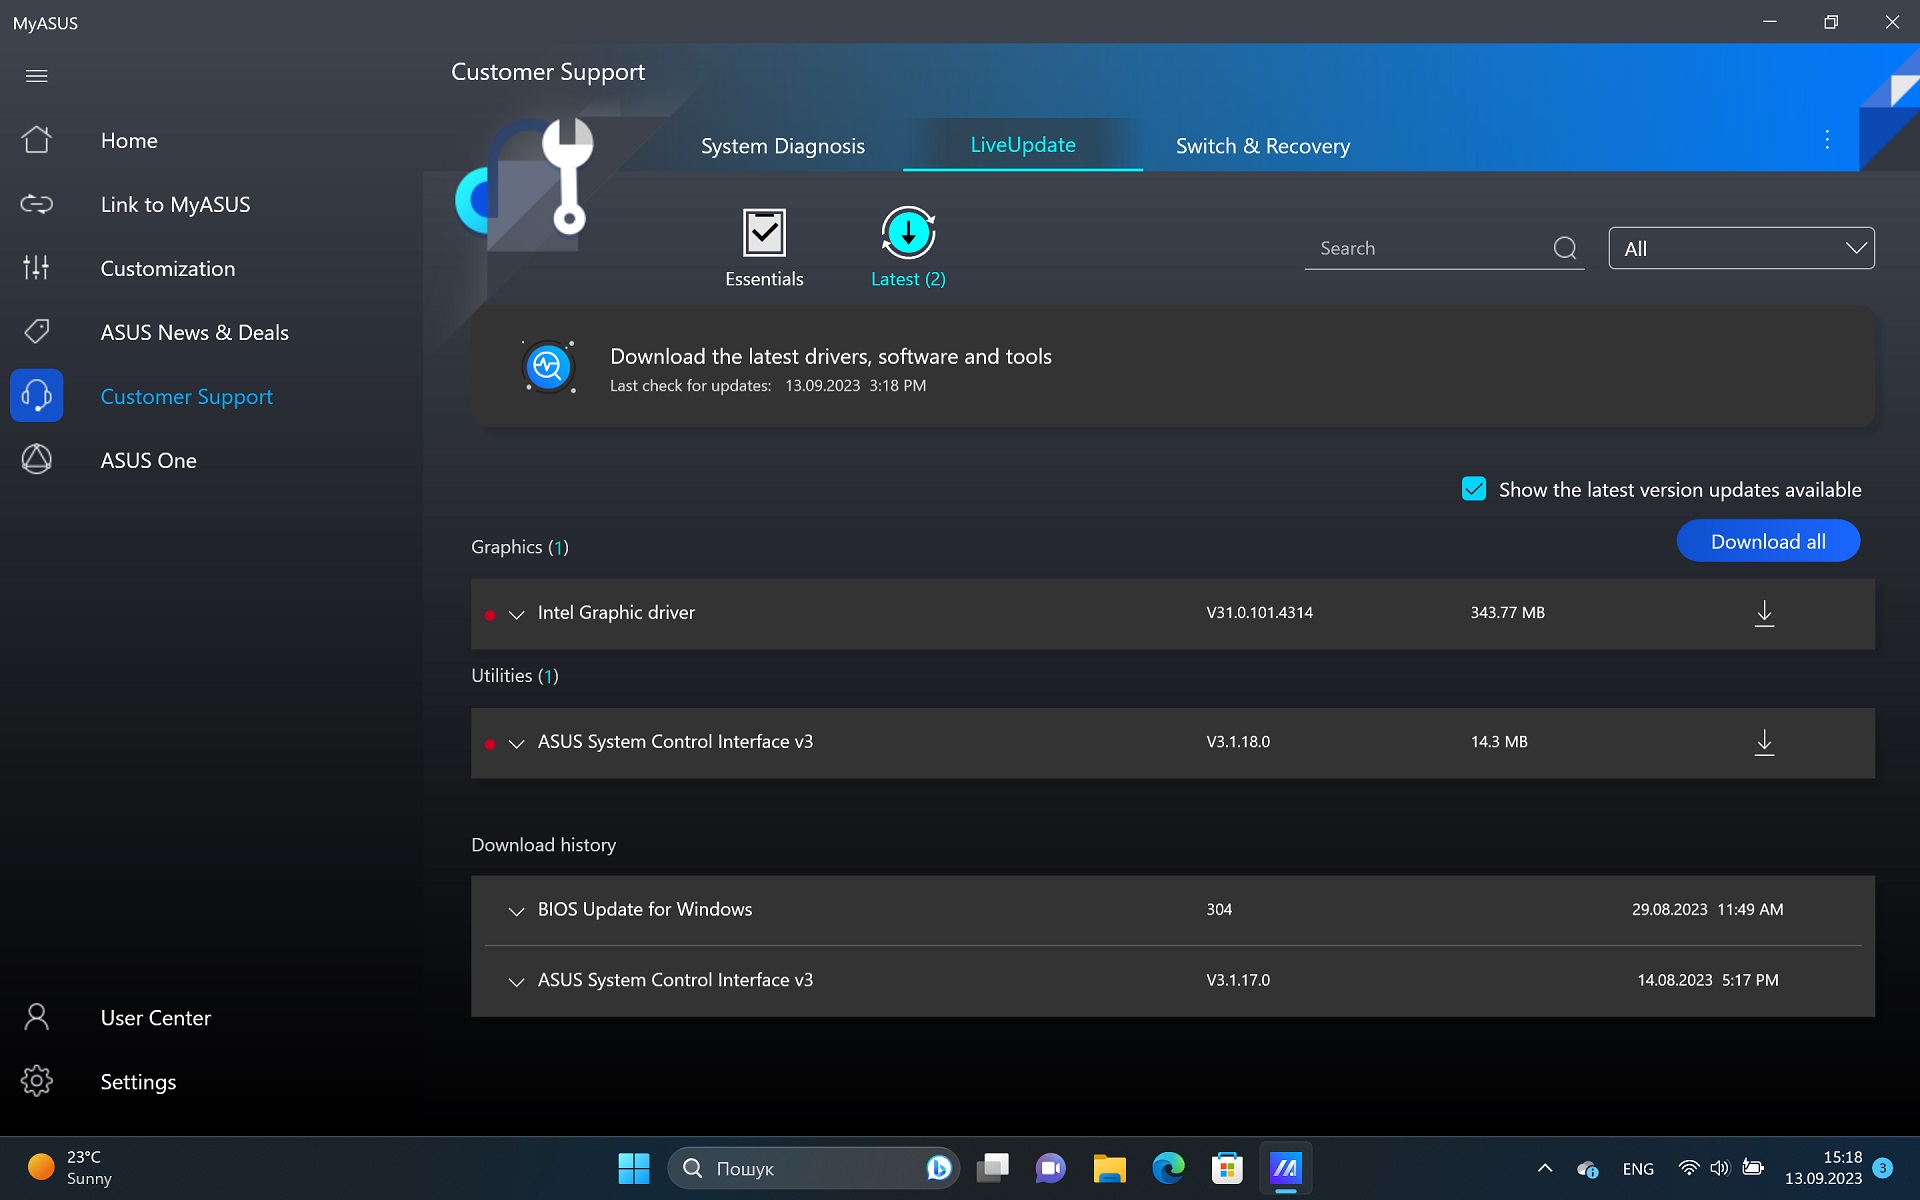This screenshot has width=1920, height=1200.
Task: Click the search magnifier icon
Action: 1565,248
